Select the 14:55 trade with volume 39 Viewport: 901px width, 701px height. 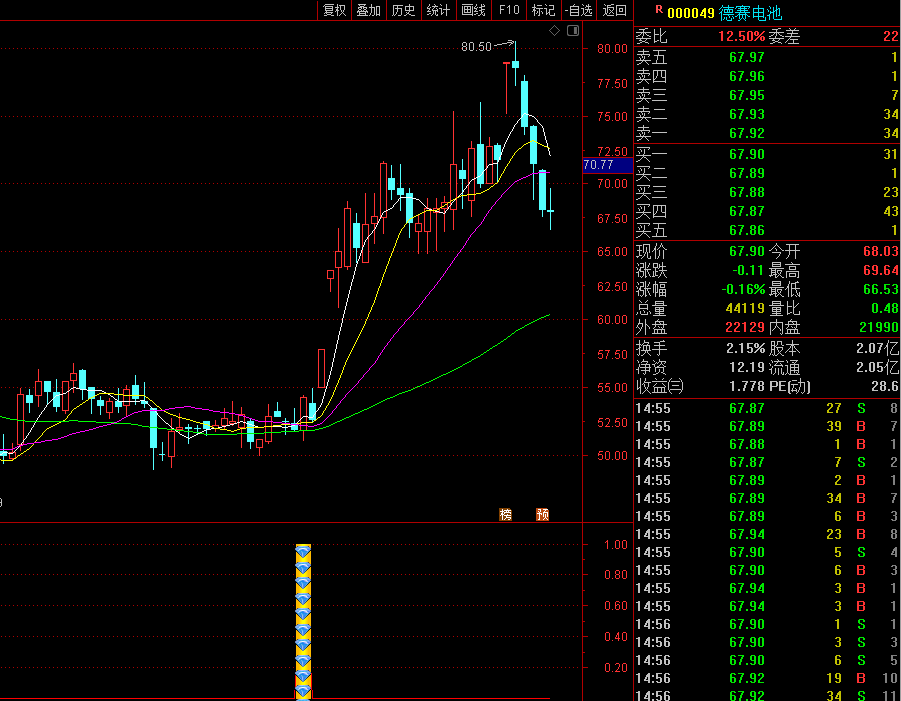pyautogui.click(x=767, y=426)
